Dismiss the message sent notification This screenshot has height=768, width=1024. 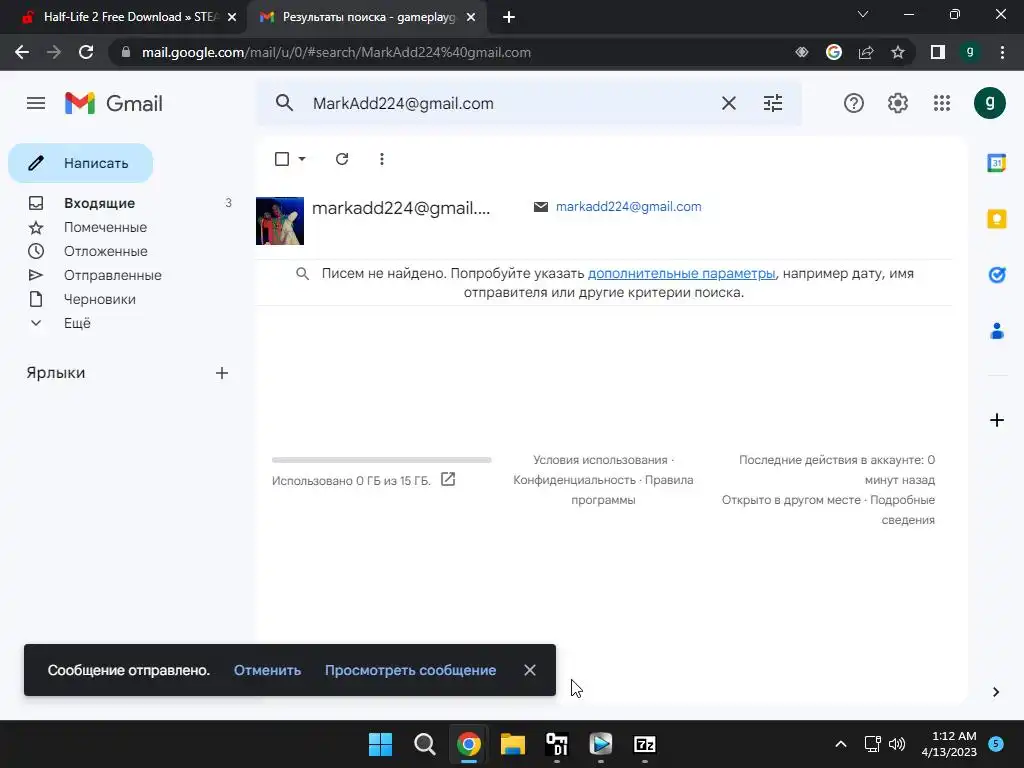530,670
